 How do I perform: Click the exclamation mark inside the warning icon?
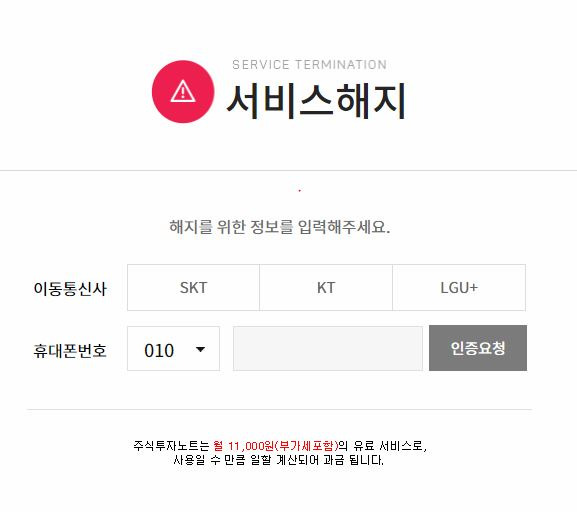pyautogui.click(x=183, y=92)
